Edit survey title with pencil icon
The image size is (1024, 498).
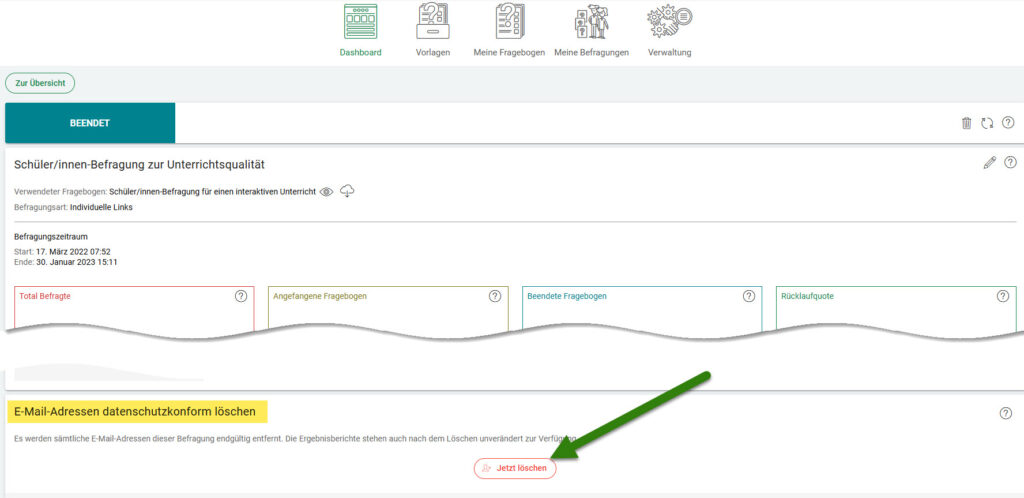990,163
